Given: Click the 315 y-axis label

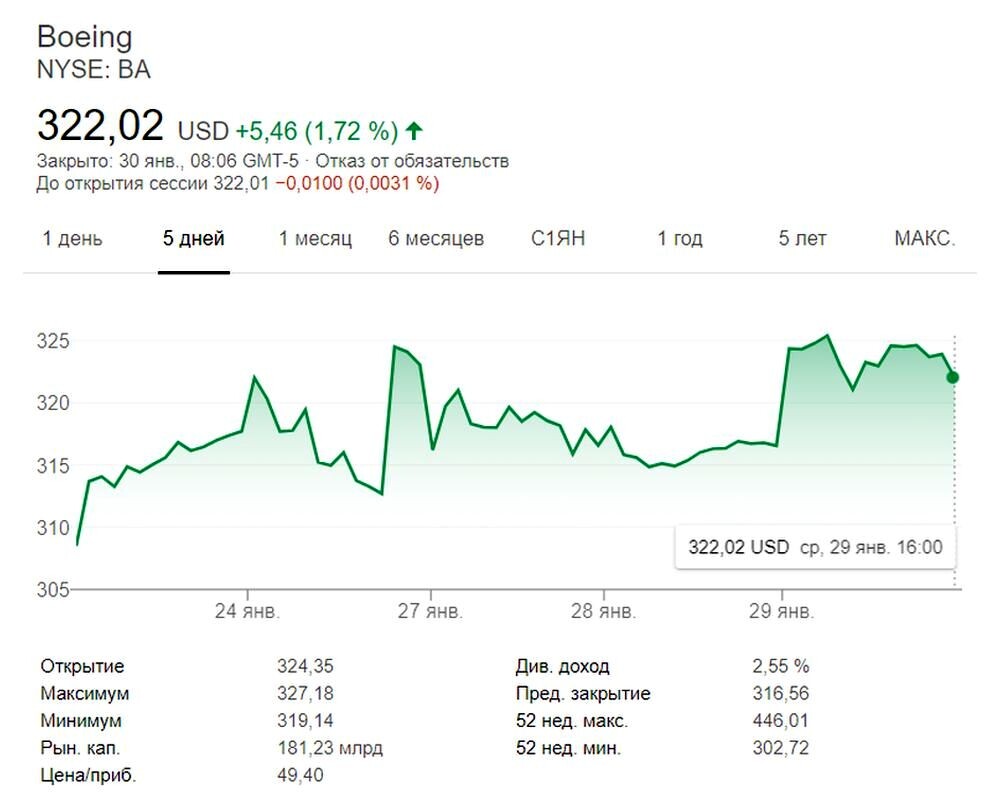Looking at the screenshot, I should coord(53,466).
